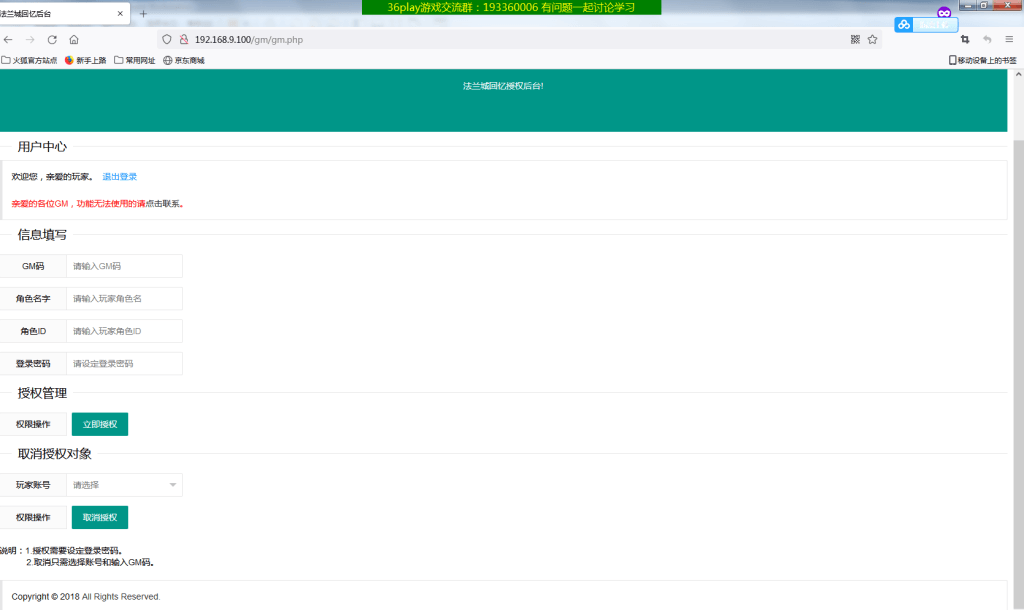Bookmark this page with the star icon

pyautogui.click(x=872, y=40)
